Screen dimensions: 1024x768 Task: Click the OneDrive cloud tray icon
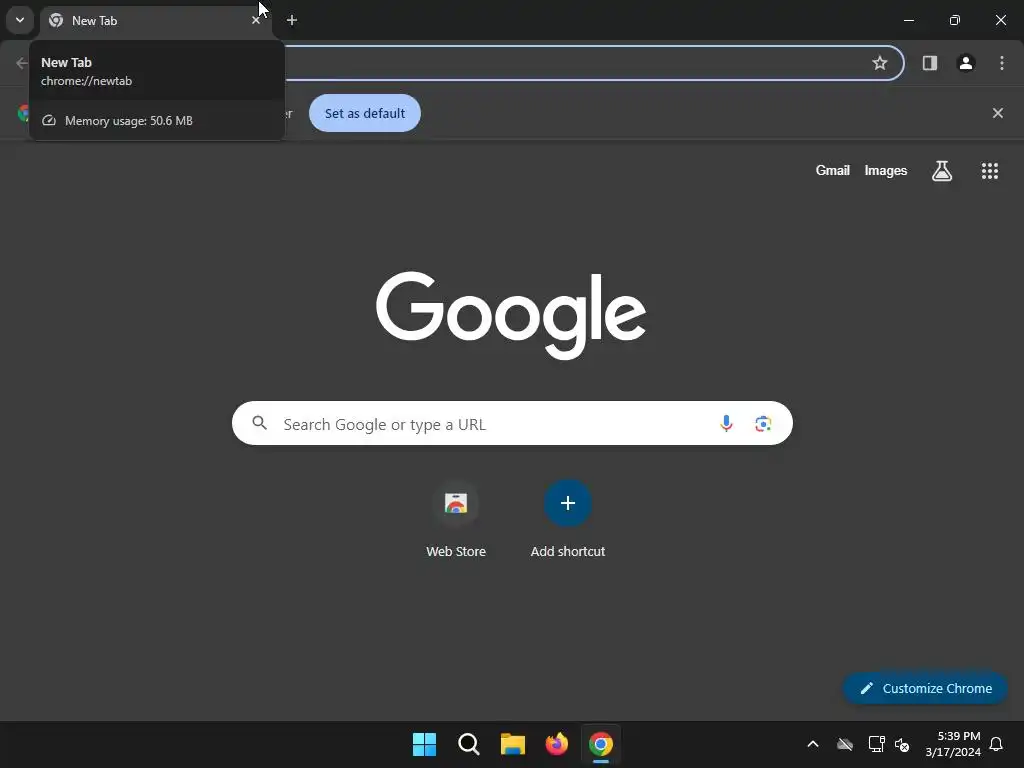pyautogui.click(x=845, y=744)
